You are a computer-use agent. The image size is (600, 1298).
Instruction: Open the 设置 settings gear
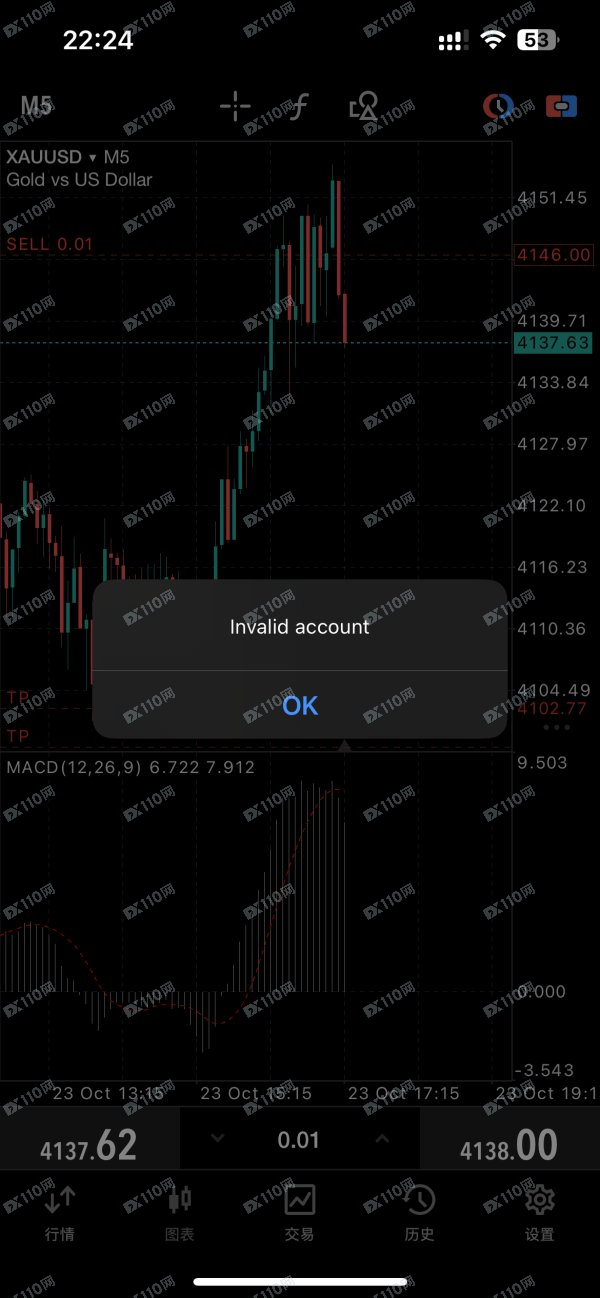[x=540, y=1211]
